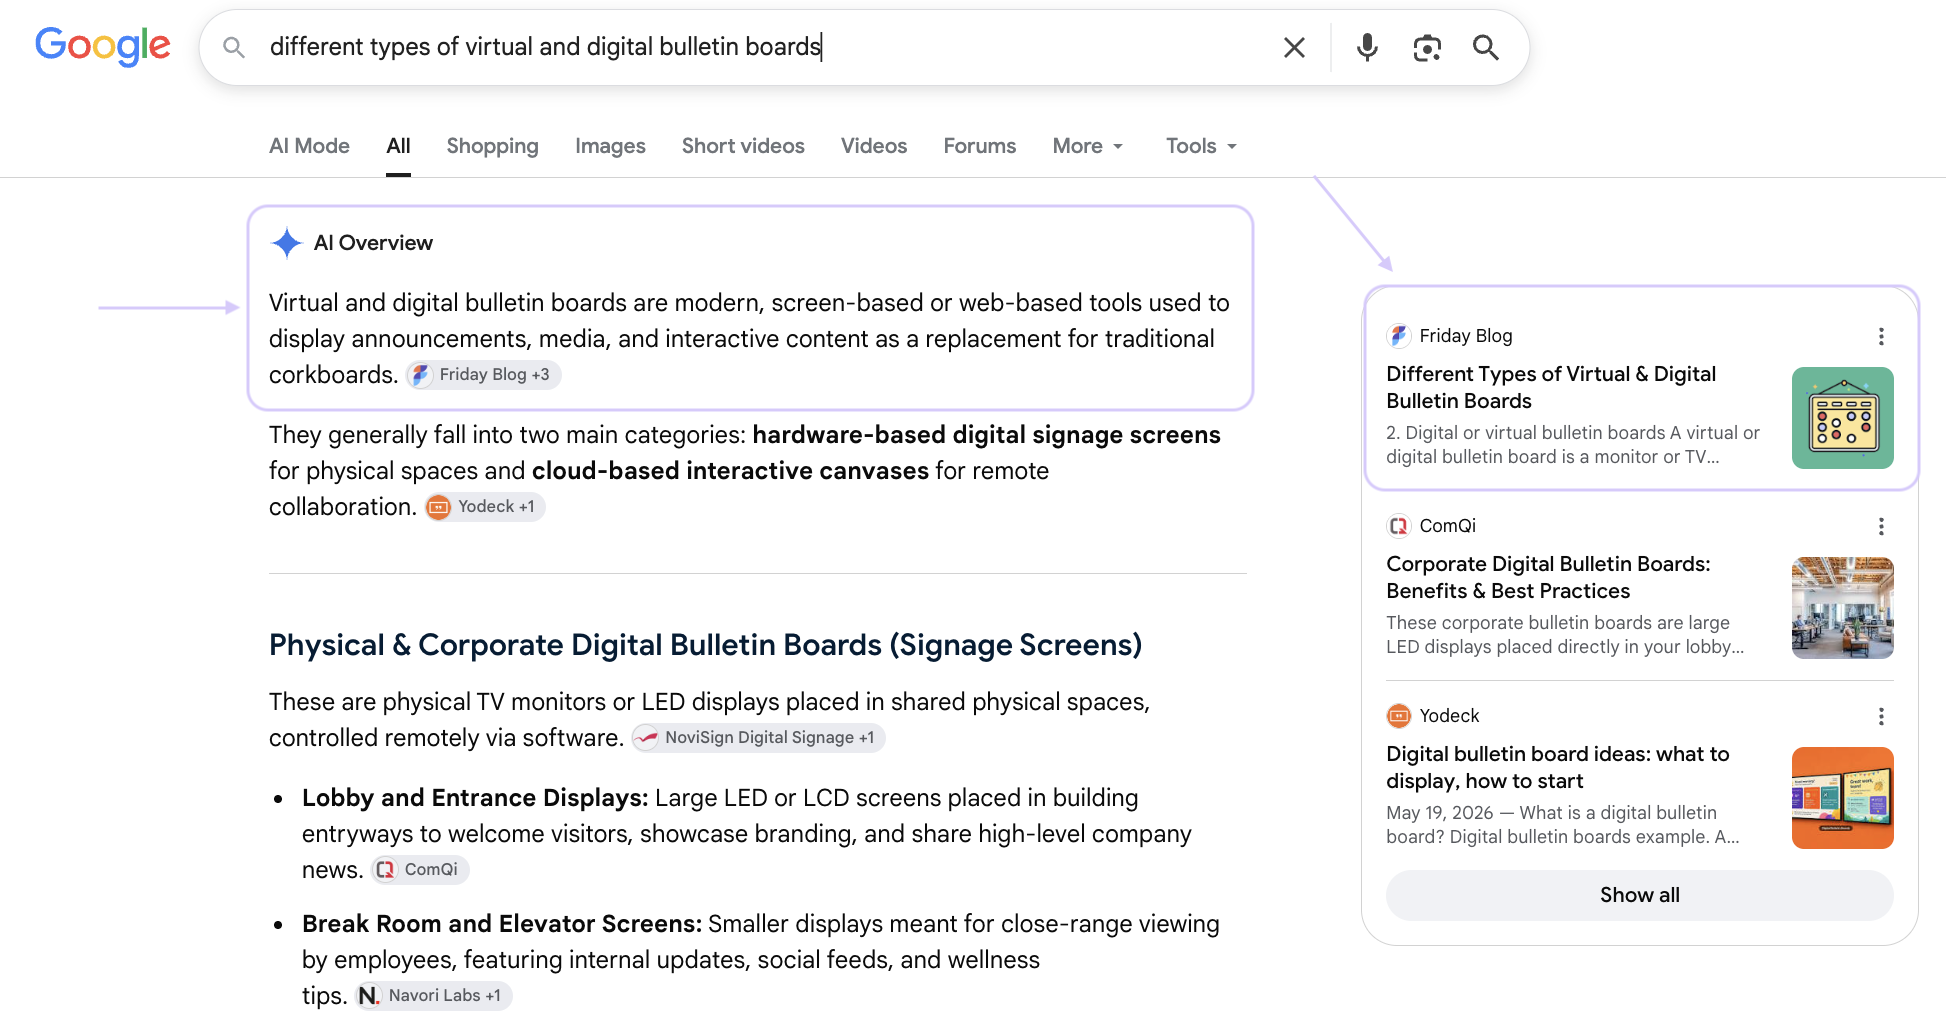Open Digital bulletin board ideas article link
The image size is (1946, 1026).
[x=1557, y=767]
